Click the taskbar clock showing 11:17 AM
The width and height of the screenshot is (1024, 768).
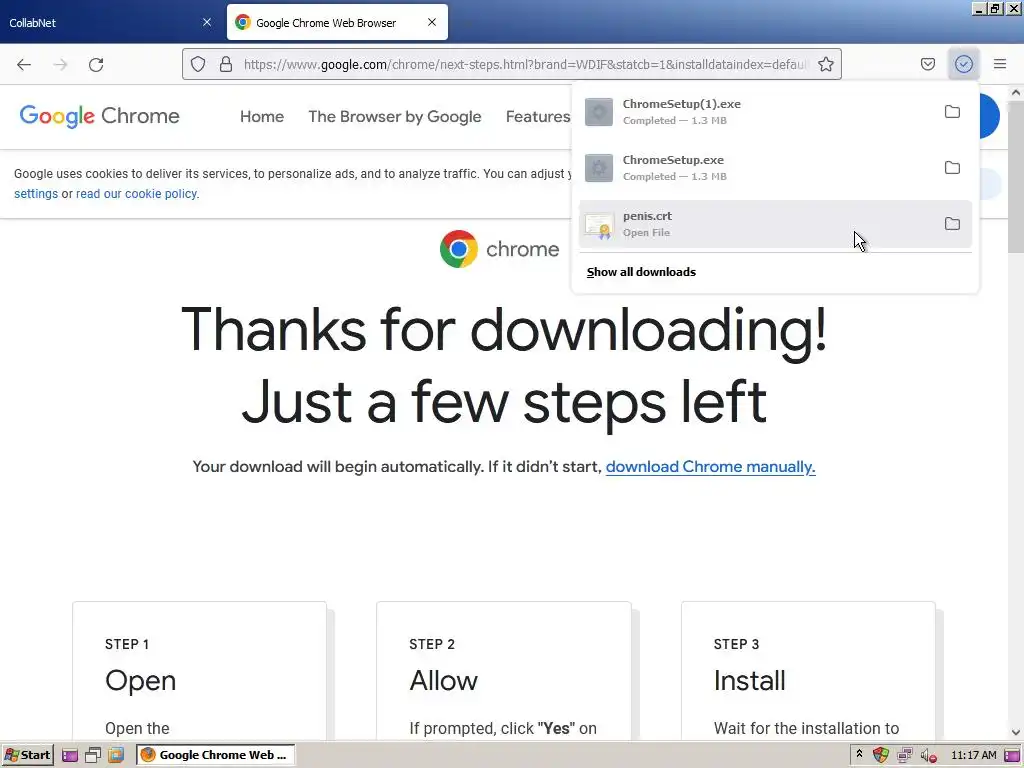(974, 756)
